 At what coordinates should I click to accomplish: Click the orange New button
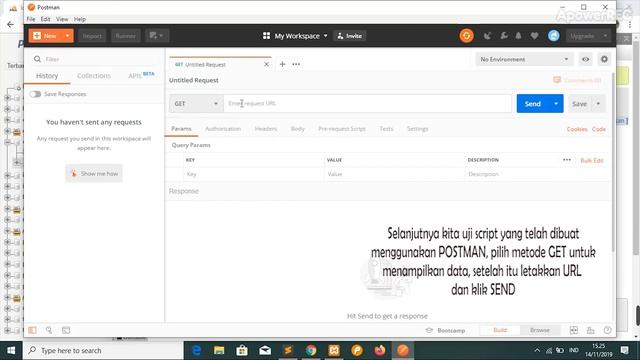coord(45,36)
